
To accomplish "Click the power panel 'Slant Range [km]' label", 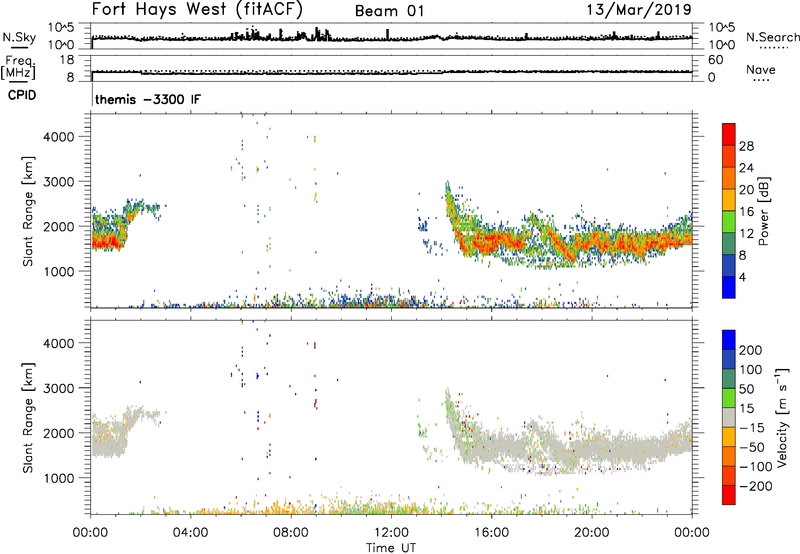I will tap(28, 211).
